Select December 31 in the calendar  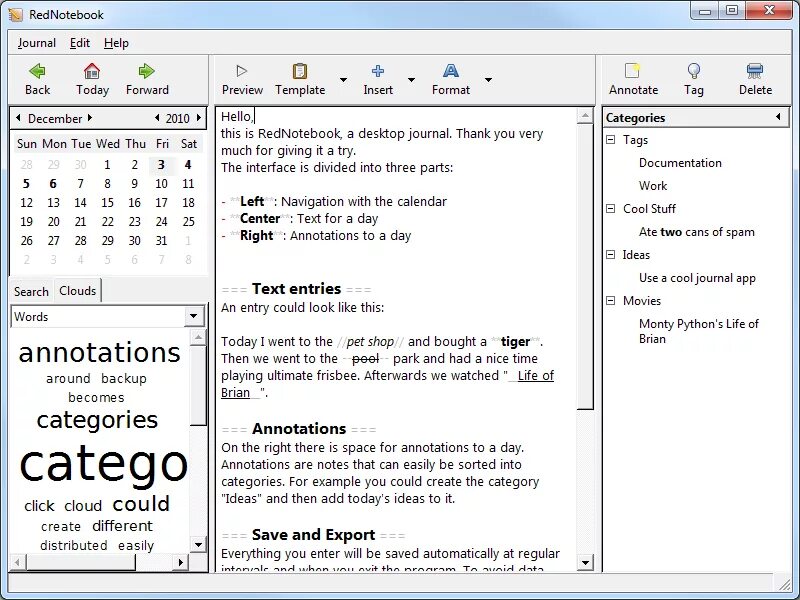point(161,240)
